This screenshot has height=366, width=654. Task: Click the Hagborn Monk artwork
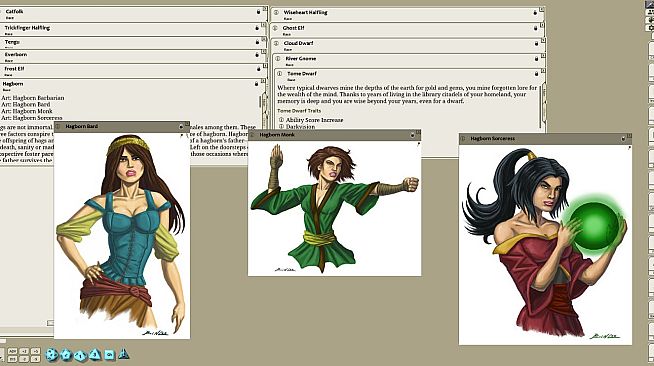pos(335,208)
